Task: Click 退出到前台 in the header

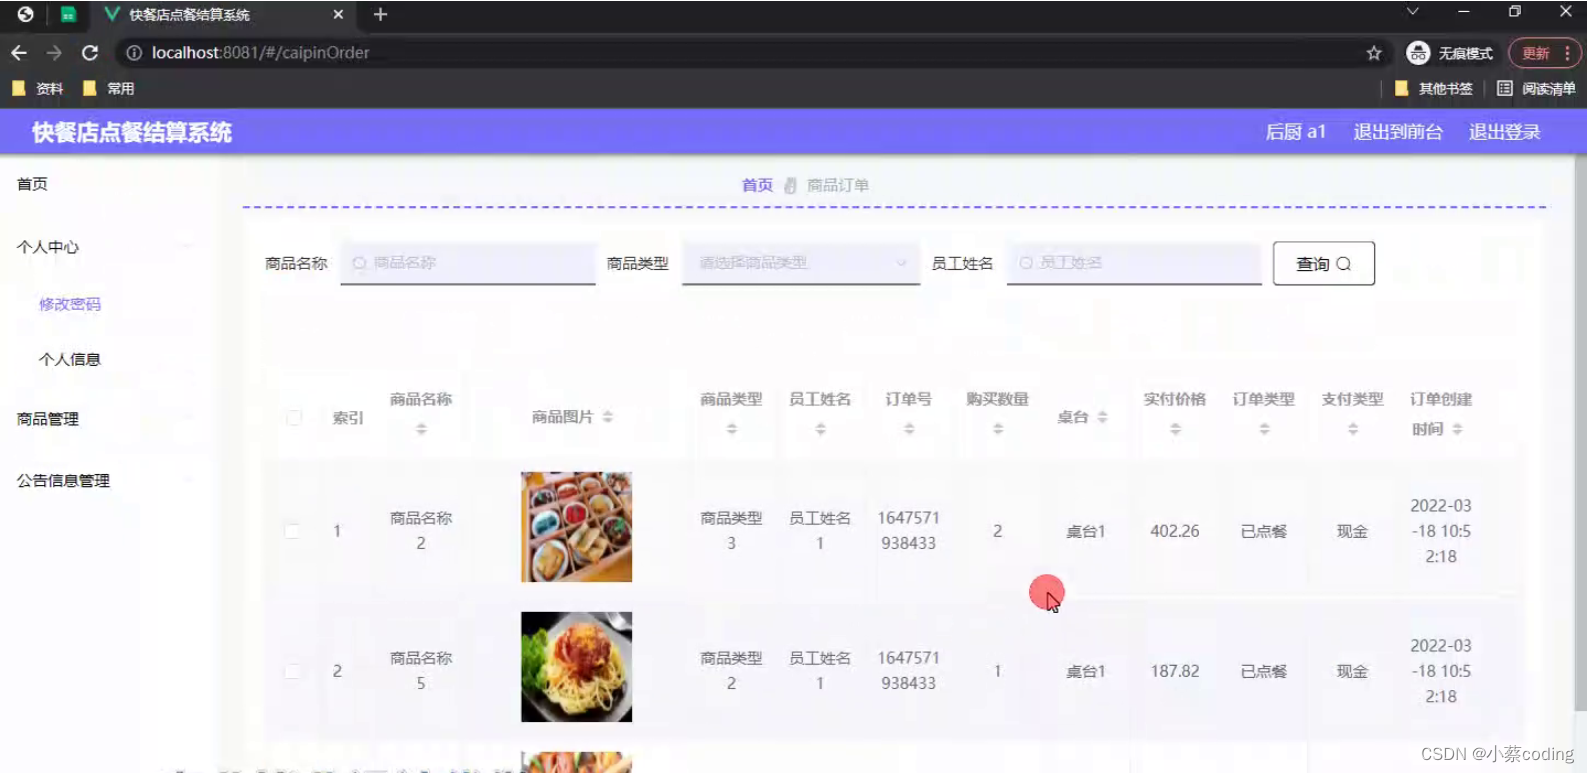Action: click(x=1398, y=132)
